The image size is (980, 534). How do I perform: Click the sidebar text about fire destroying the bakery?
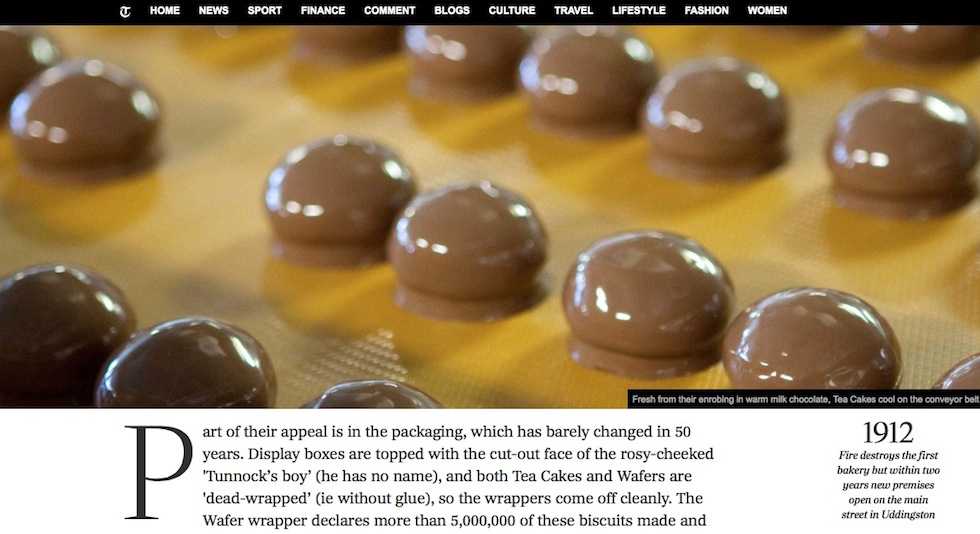click(x=888, y=485)
